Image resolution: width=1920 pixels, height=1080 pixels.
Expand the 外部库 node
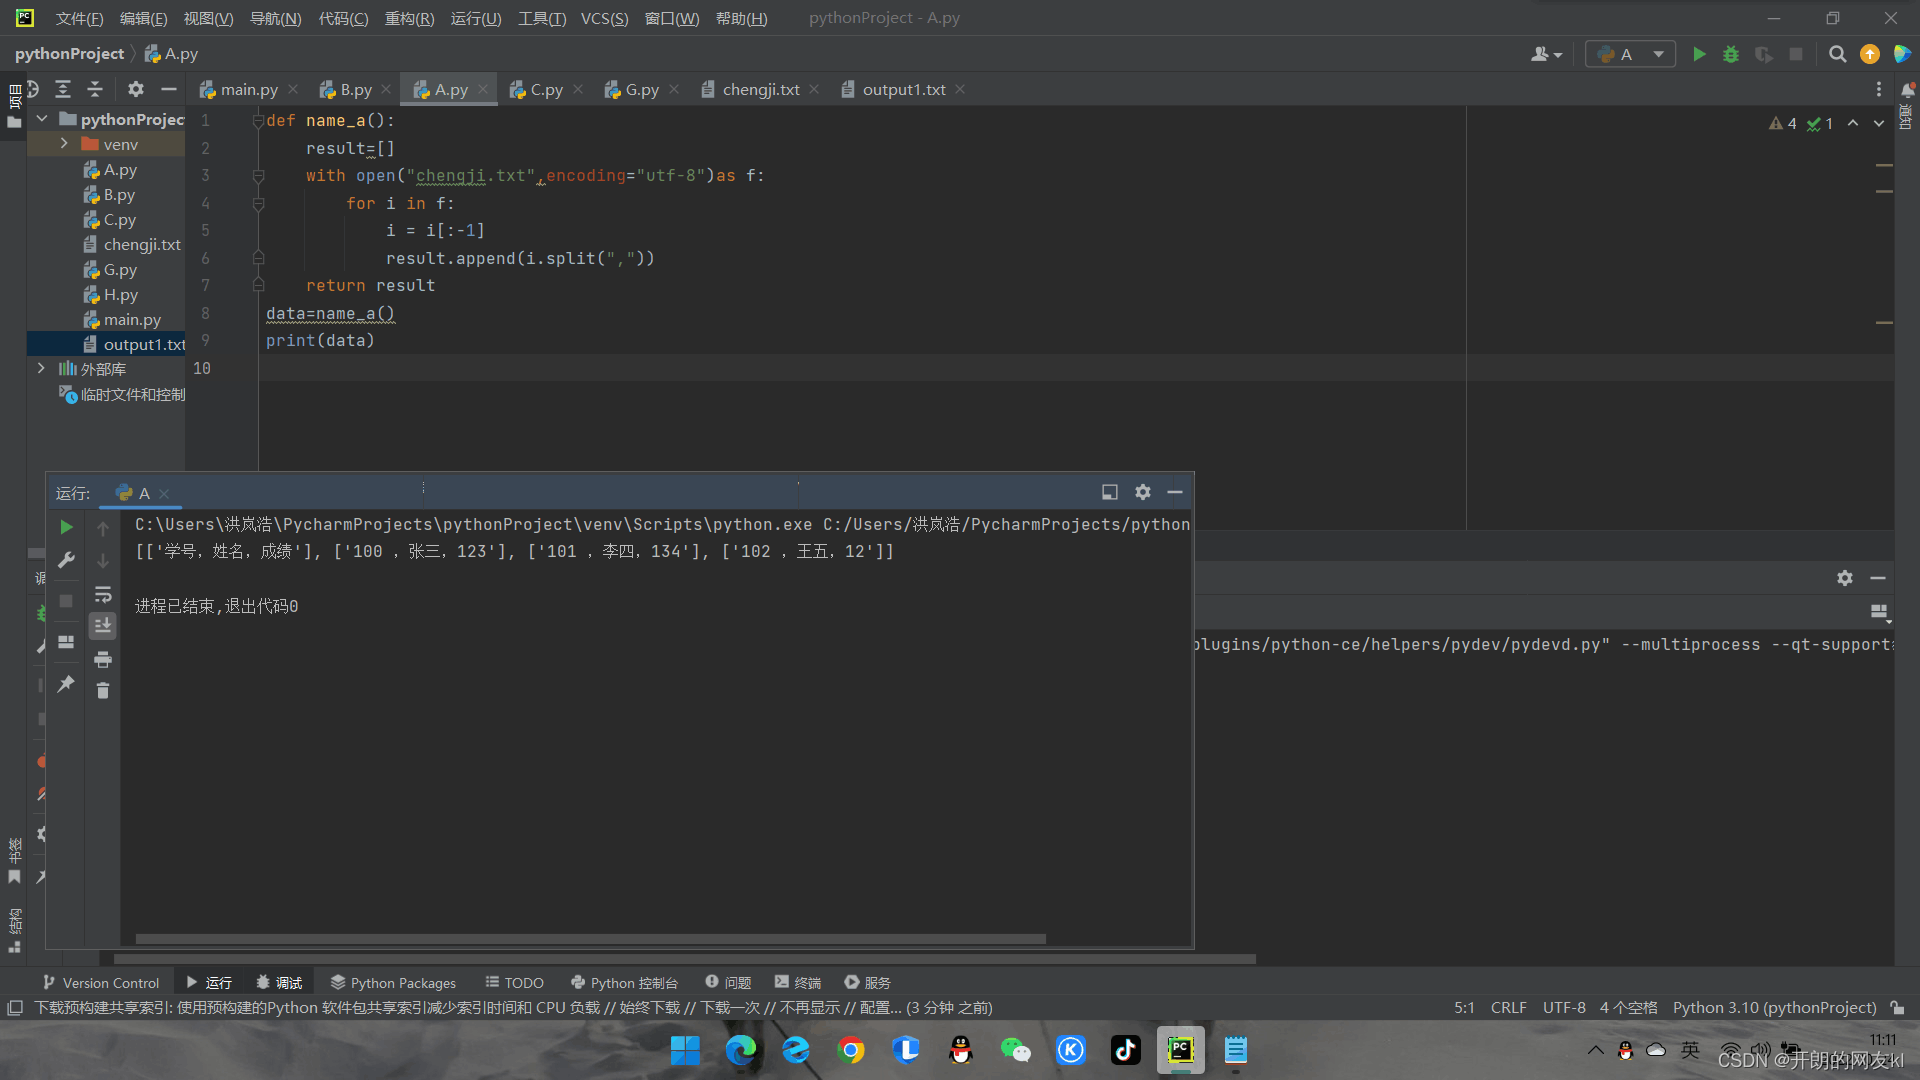click(x=41, y=369)
